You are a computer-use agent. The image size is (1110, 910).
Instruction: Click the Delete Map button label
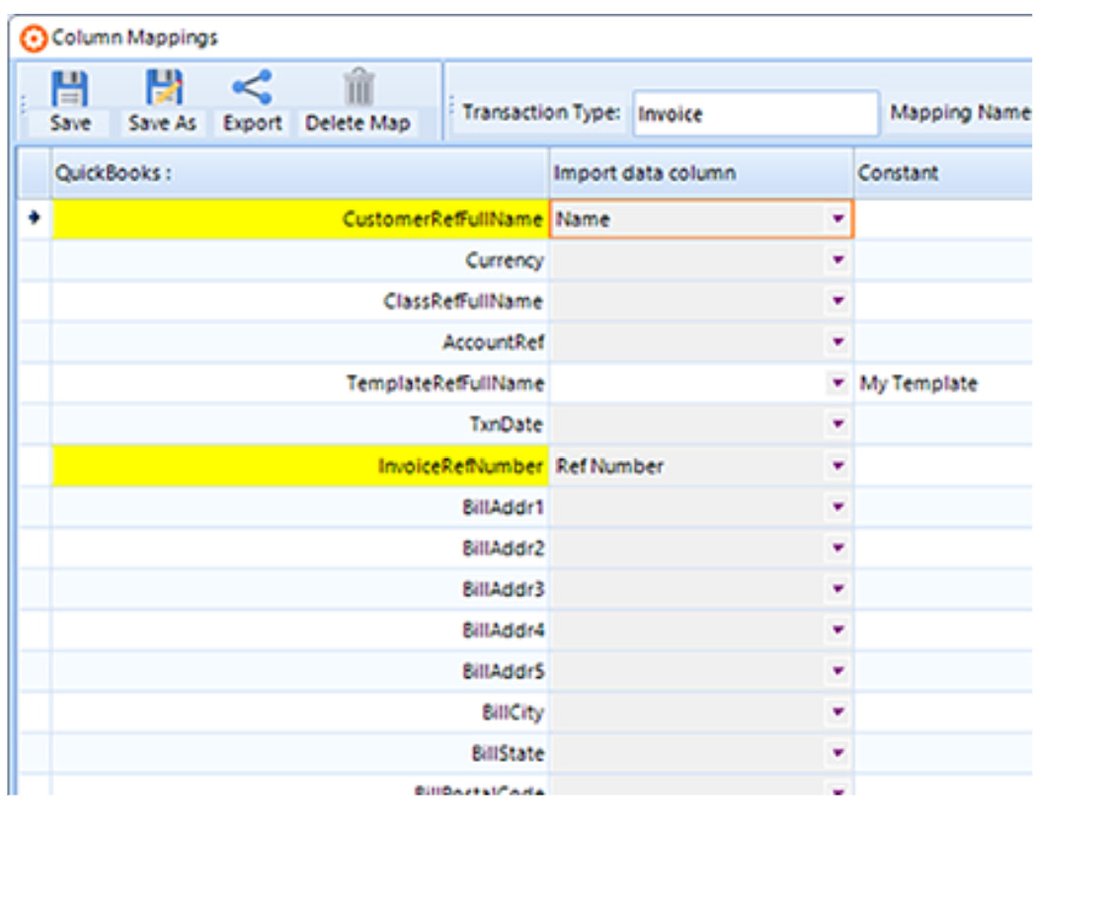tap(357, 123)
